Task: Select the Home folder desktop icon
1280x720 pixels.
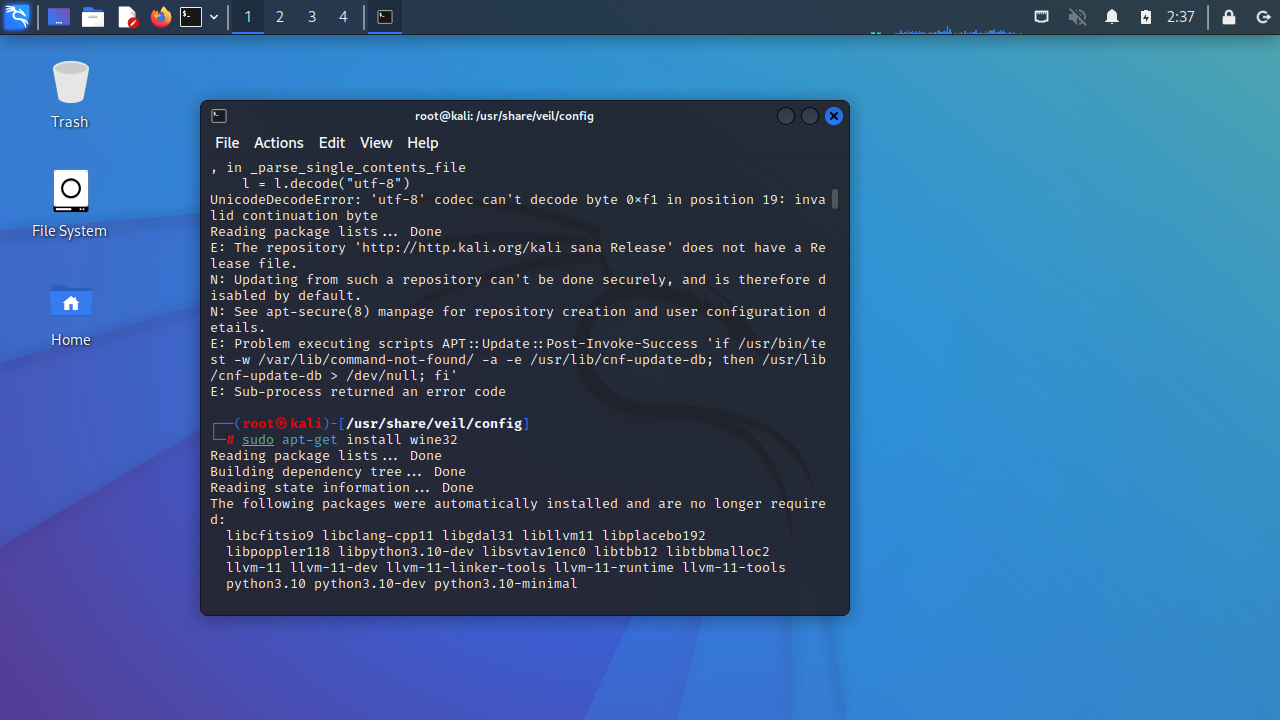Action: click(70, 313)
